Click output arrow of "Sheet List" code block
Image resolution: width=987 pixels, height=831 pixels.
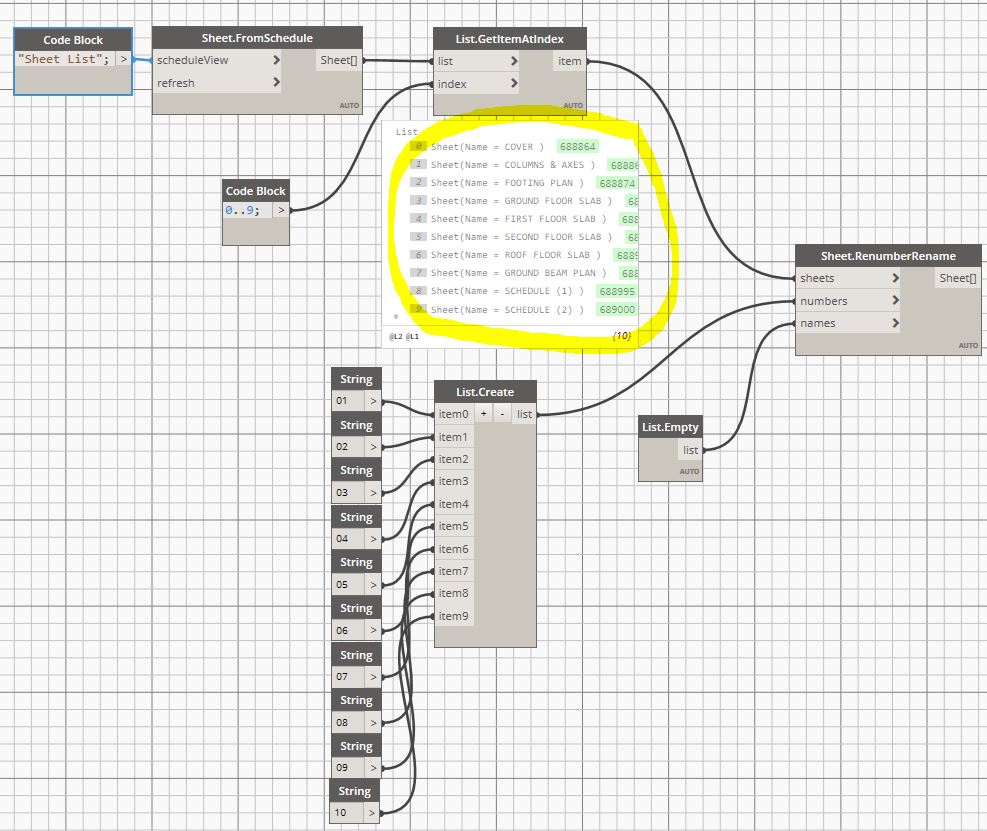pyautogui.click(x=124, y=59)
